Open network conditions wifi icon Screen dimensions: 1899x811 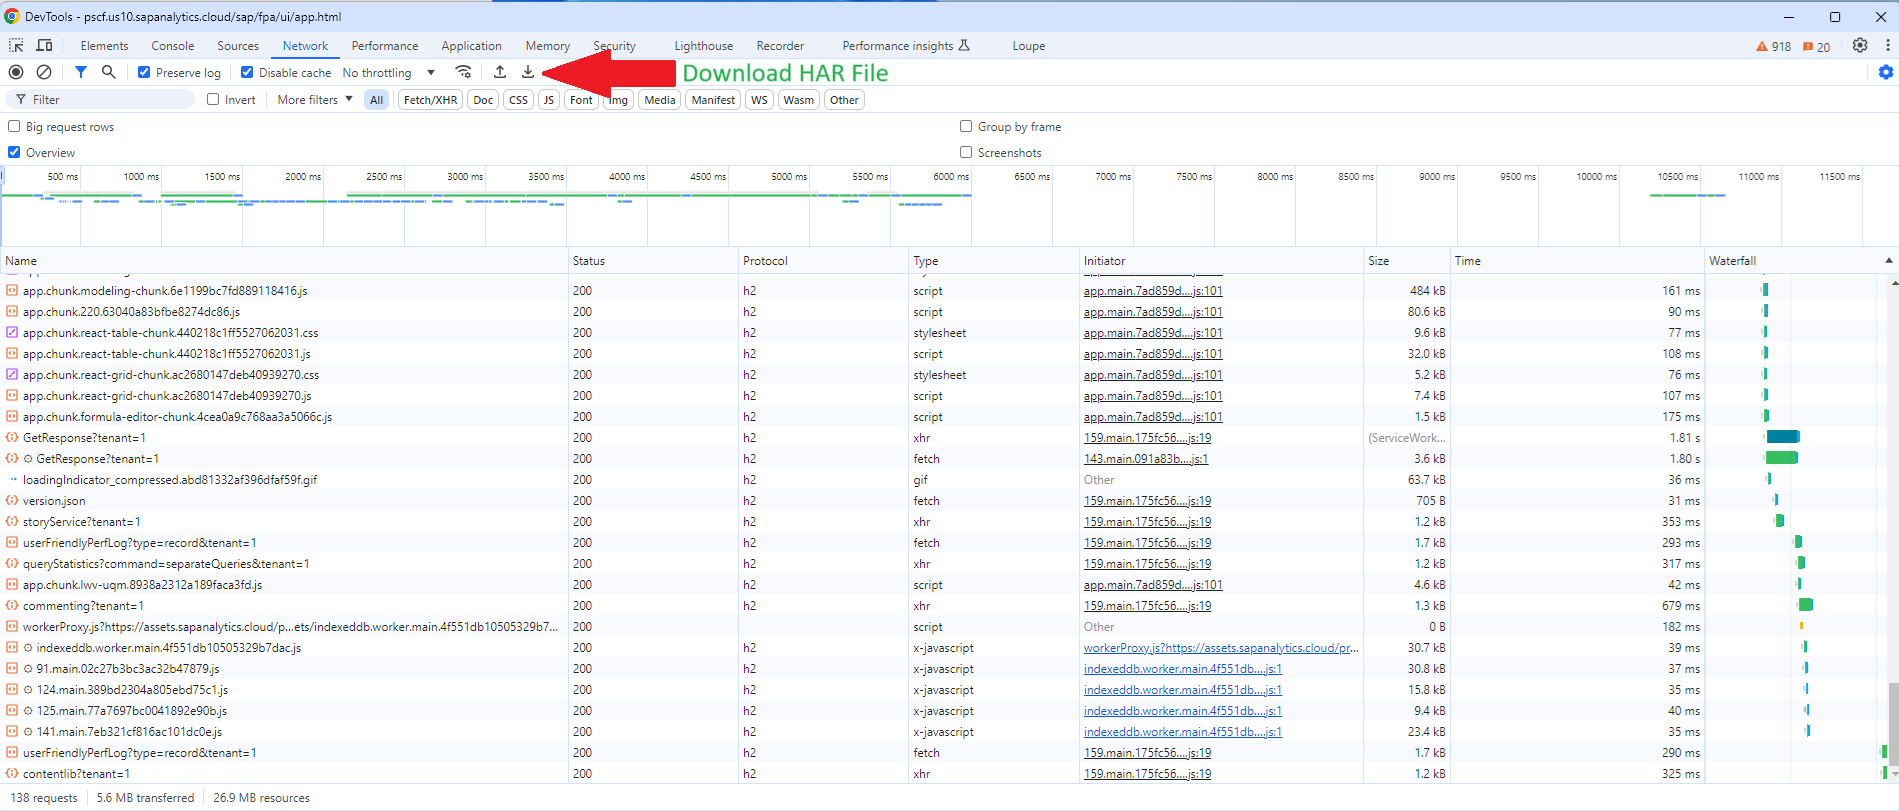(x=463, y=72)
